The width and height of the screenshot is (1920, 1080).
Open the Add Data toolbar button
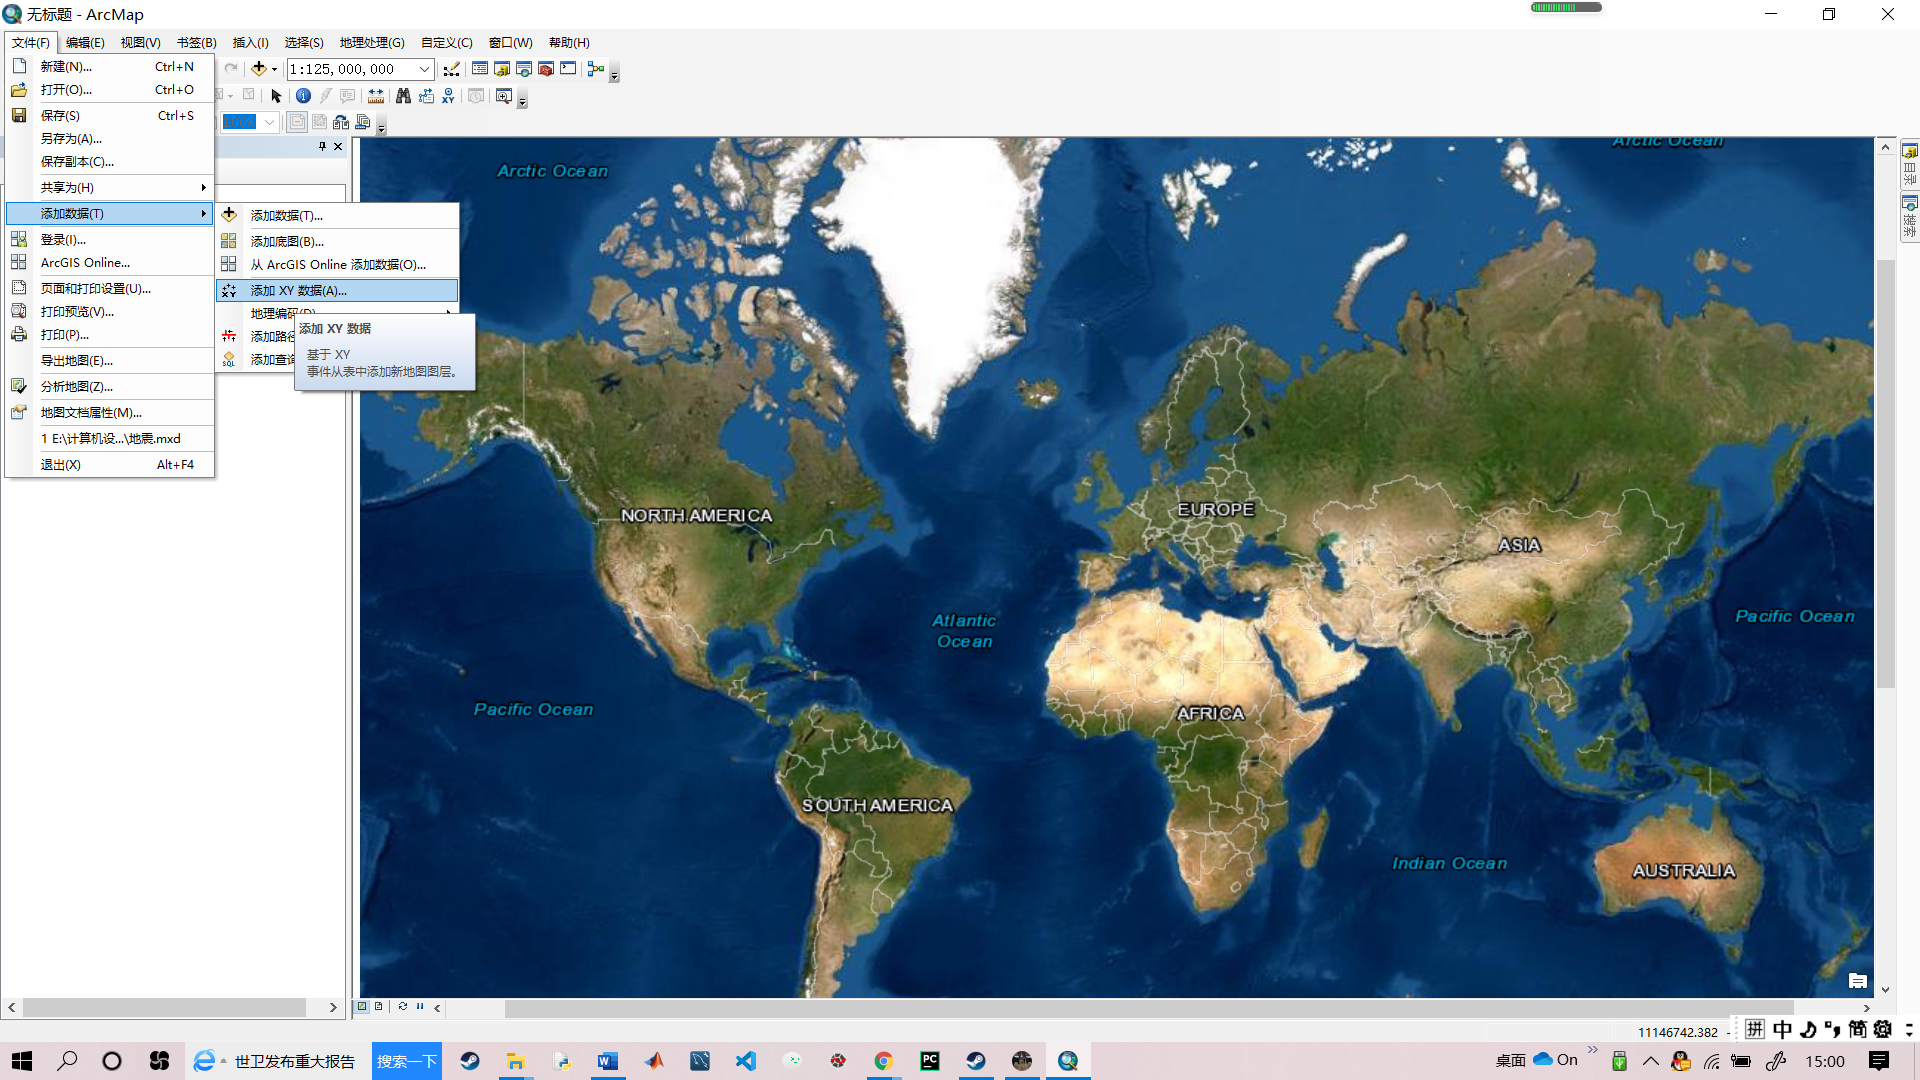click(x=259, y=69)
